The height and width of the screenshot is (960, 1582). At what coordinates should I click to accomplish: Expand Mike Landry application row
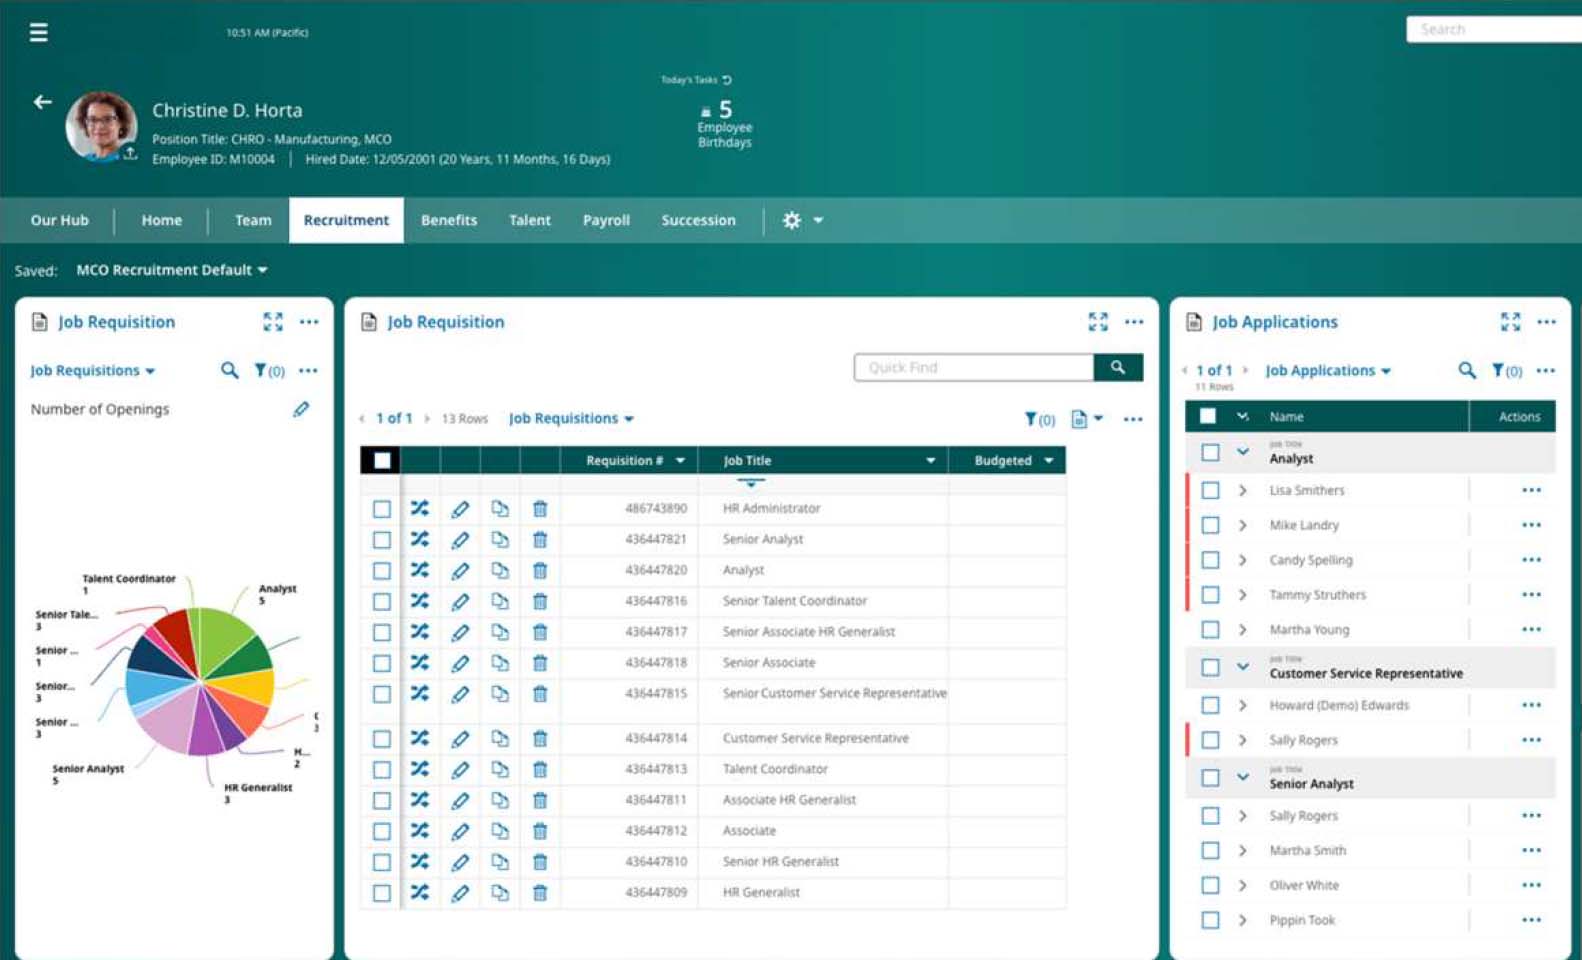tap(1243, 525)
